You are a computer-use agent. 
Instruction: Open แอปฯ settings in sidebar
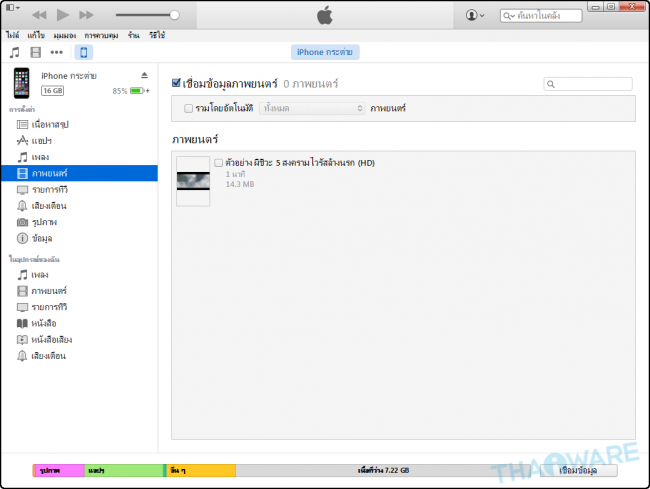click(79, 141)
